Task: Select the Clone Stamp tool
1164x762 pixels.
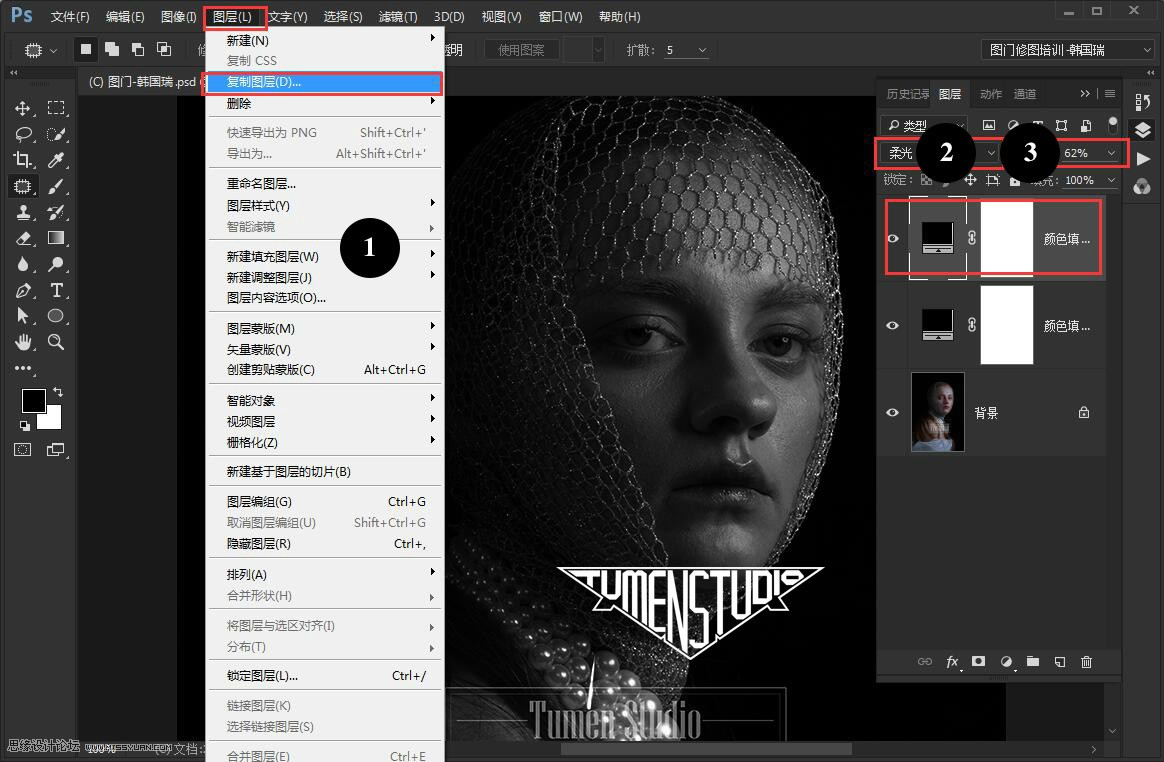Action: coord(23,212)
